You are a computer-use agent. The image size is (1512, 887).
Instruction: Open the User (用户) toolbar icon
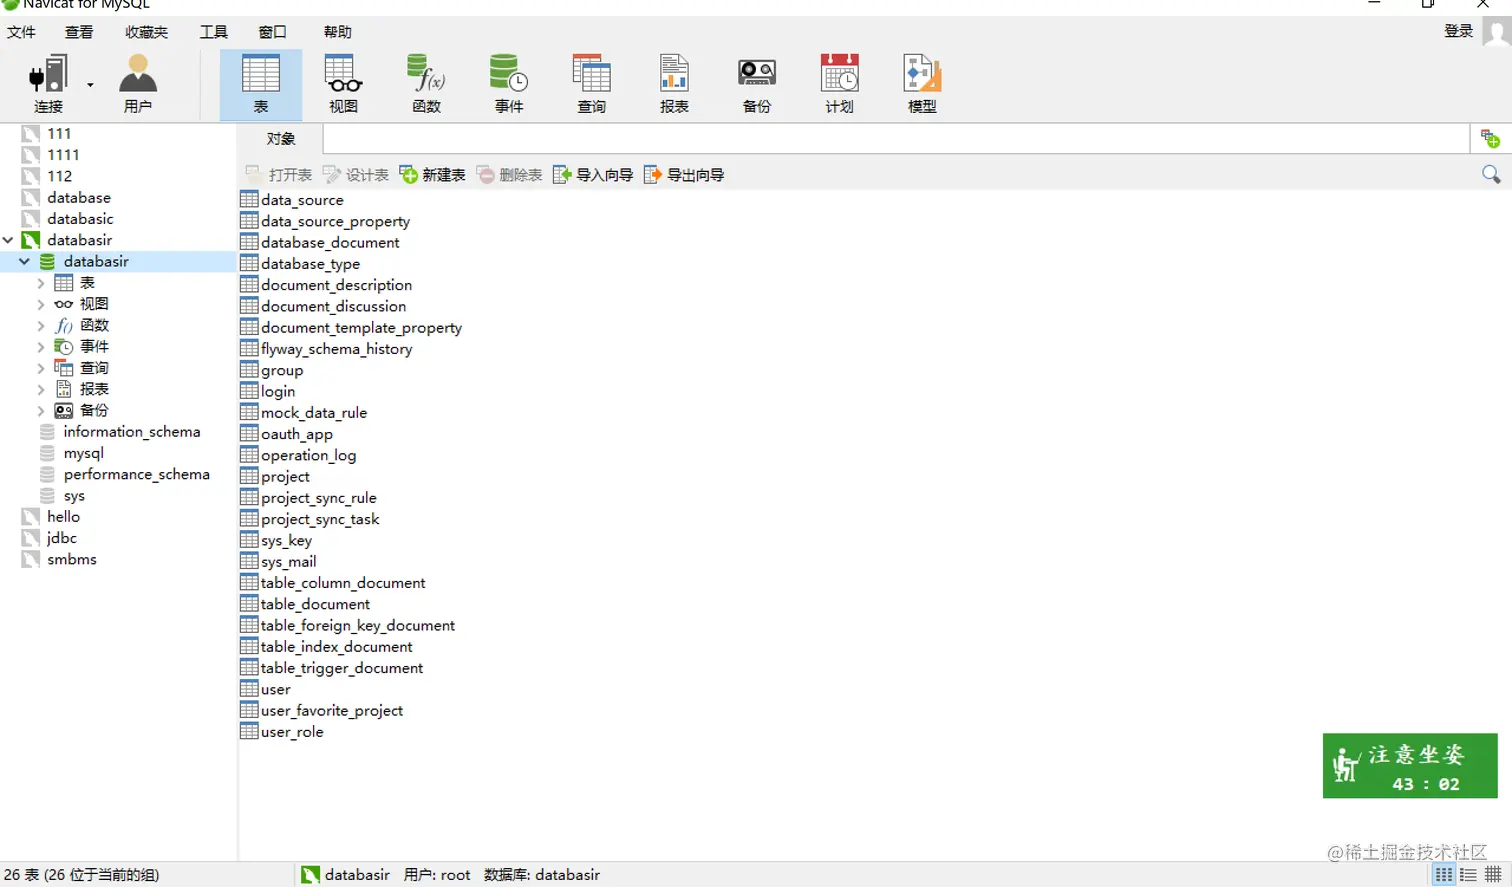tap(138, 84)
